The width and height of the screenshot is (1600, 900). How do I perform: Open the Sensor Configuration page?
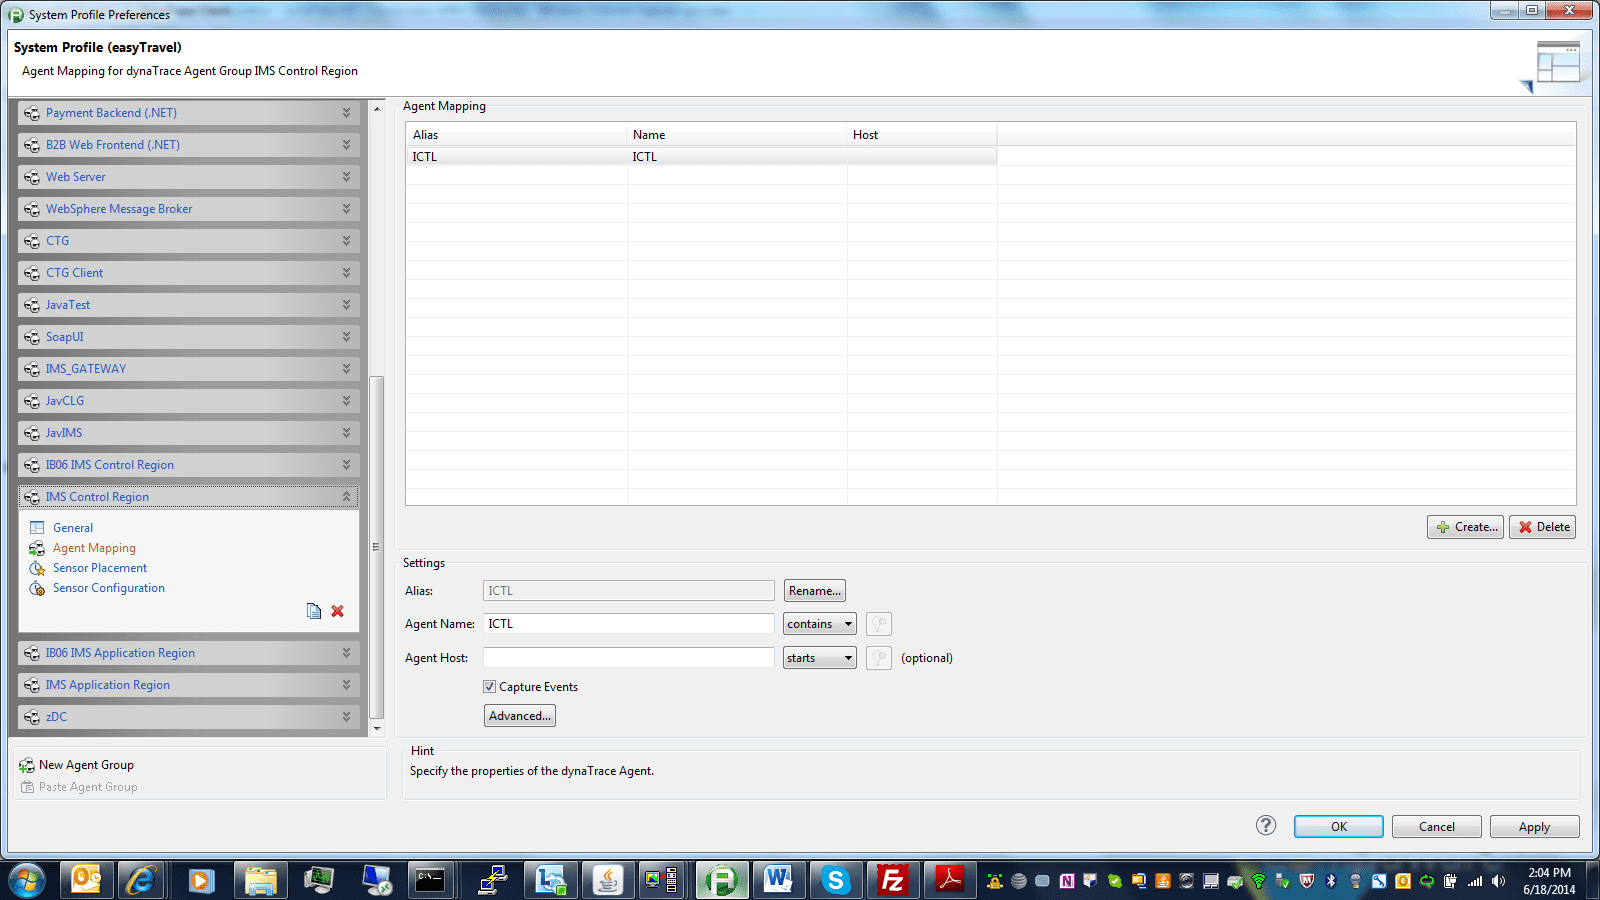(109, 588)
